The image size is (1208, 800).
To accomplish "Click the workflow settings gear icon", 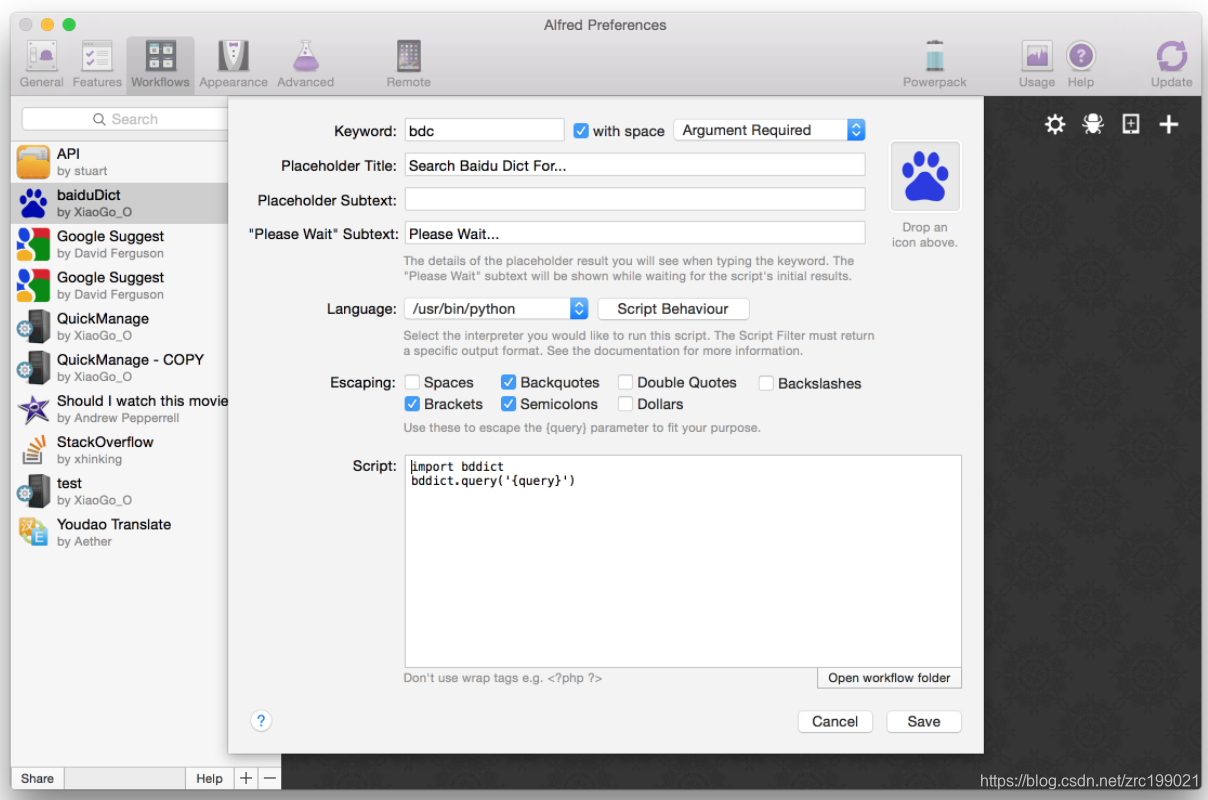I will pyautogui.click(x=1055, y=124).
